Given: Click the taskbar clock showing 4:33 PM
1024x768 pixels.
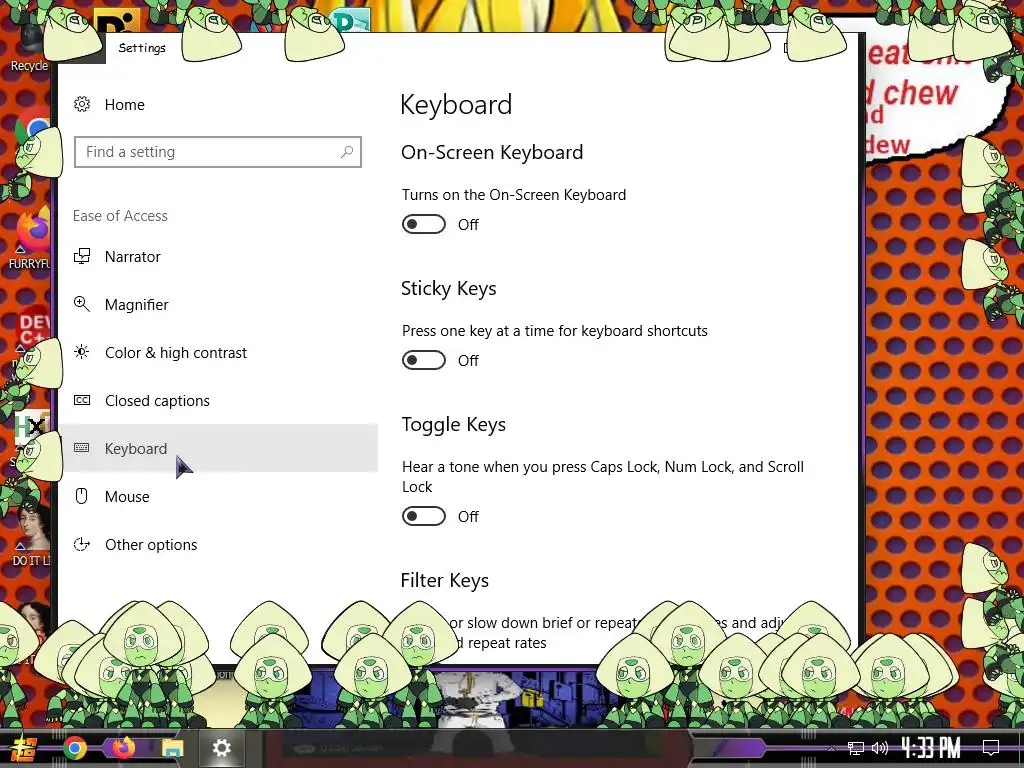Looking at the screenshot, I should [x=931, y=747].
